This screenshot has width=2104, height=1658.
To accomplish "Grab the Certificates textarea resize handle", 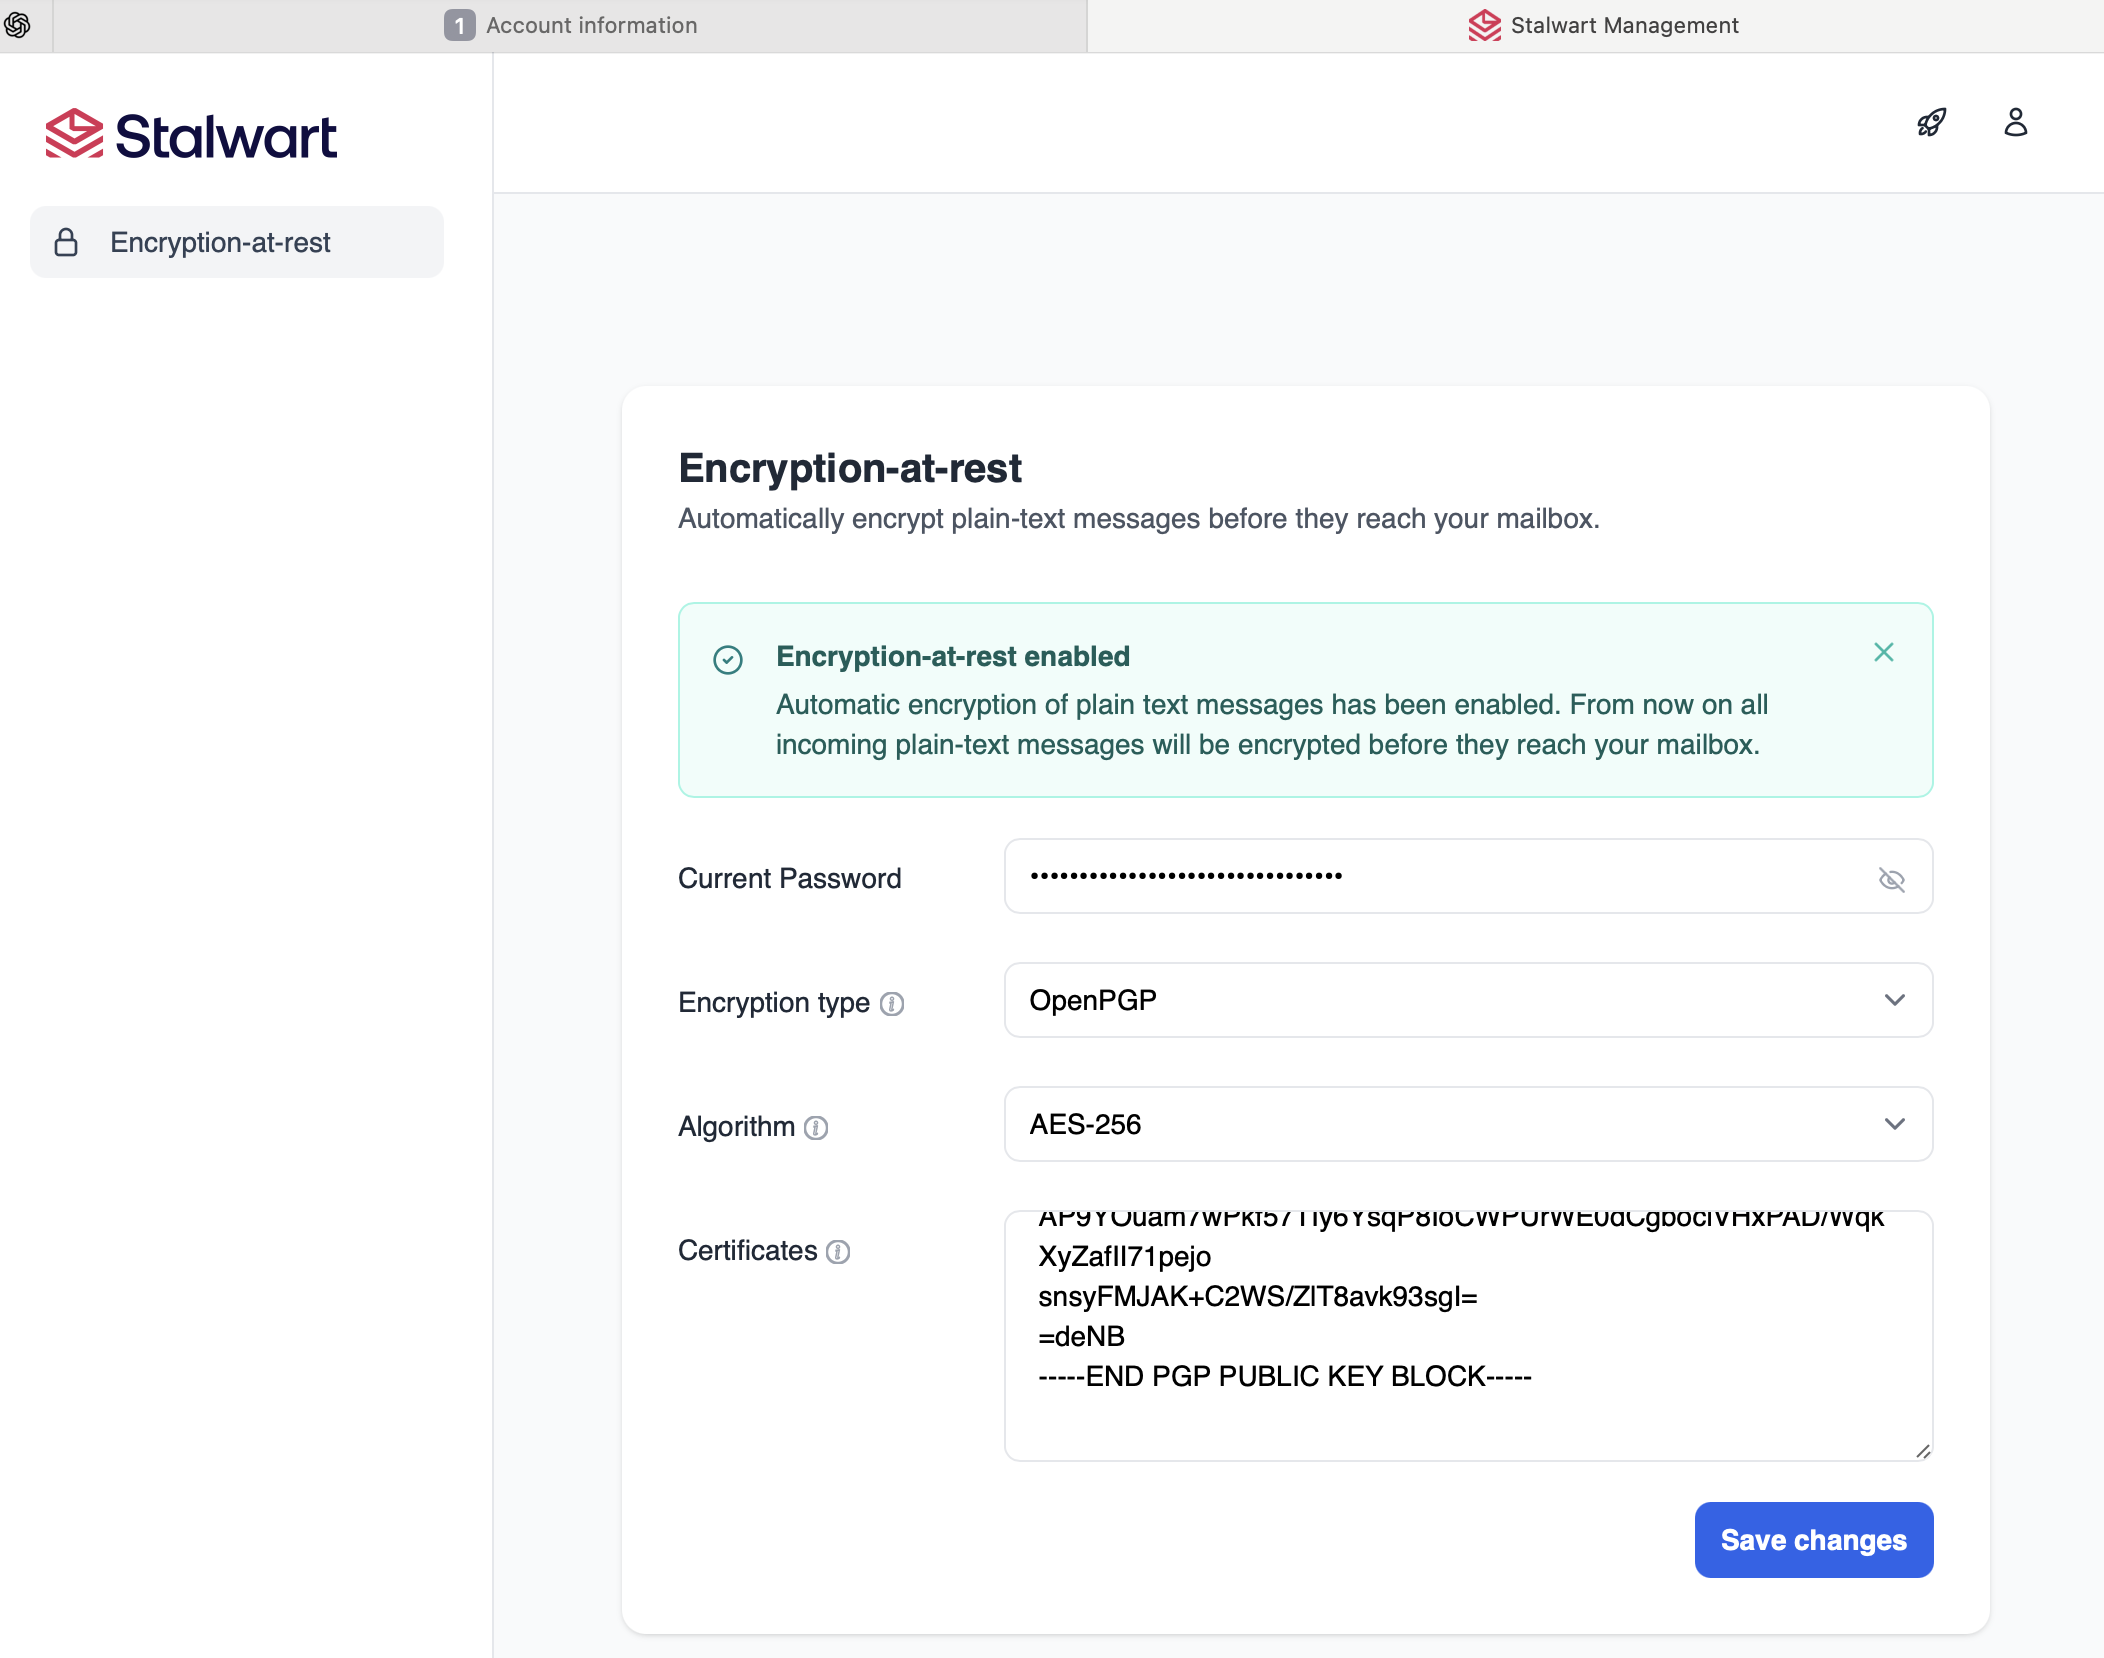I will coord(1922,1451).
